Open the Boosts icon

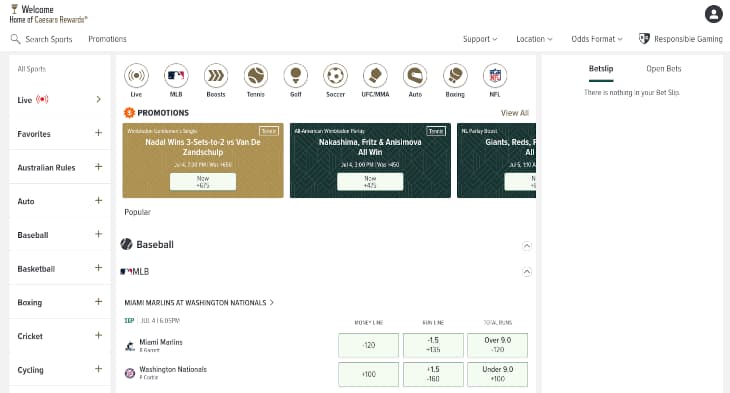tap(216, 75)
